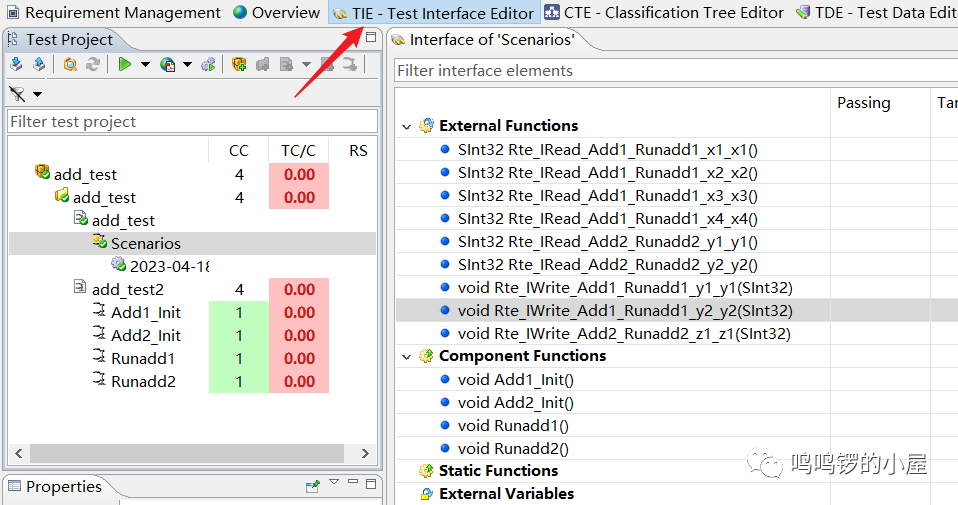Click the funnel filter icon

tap(17, 94)
